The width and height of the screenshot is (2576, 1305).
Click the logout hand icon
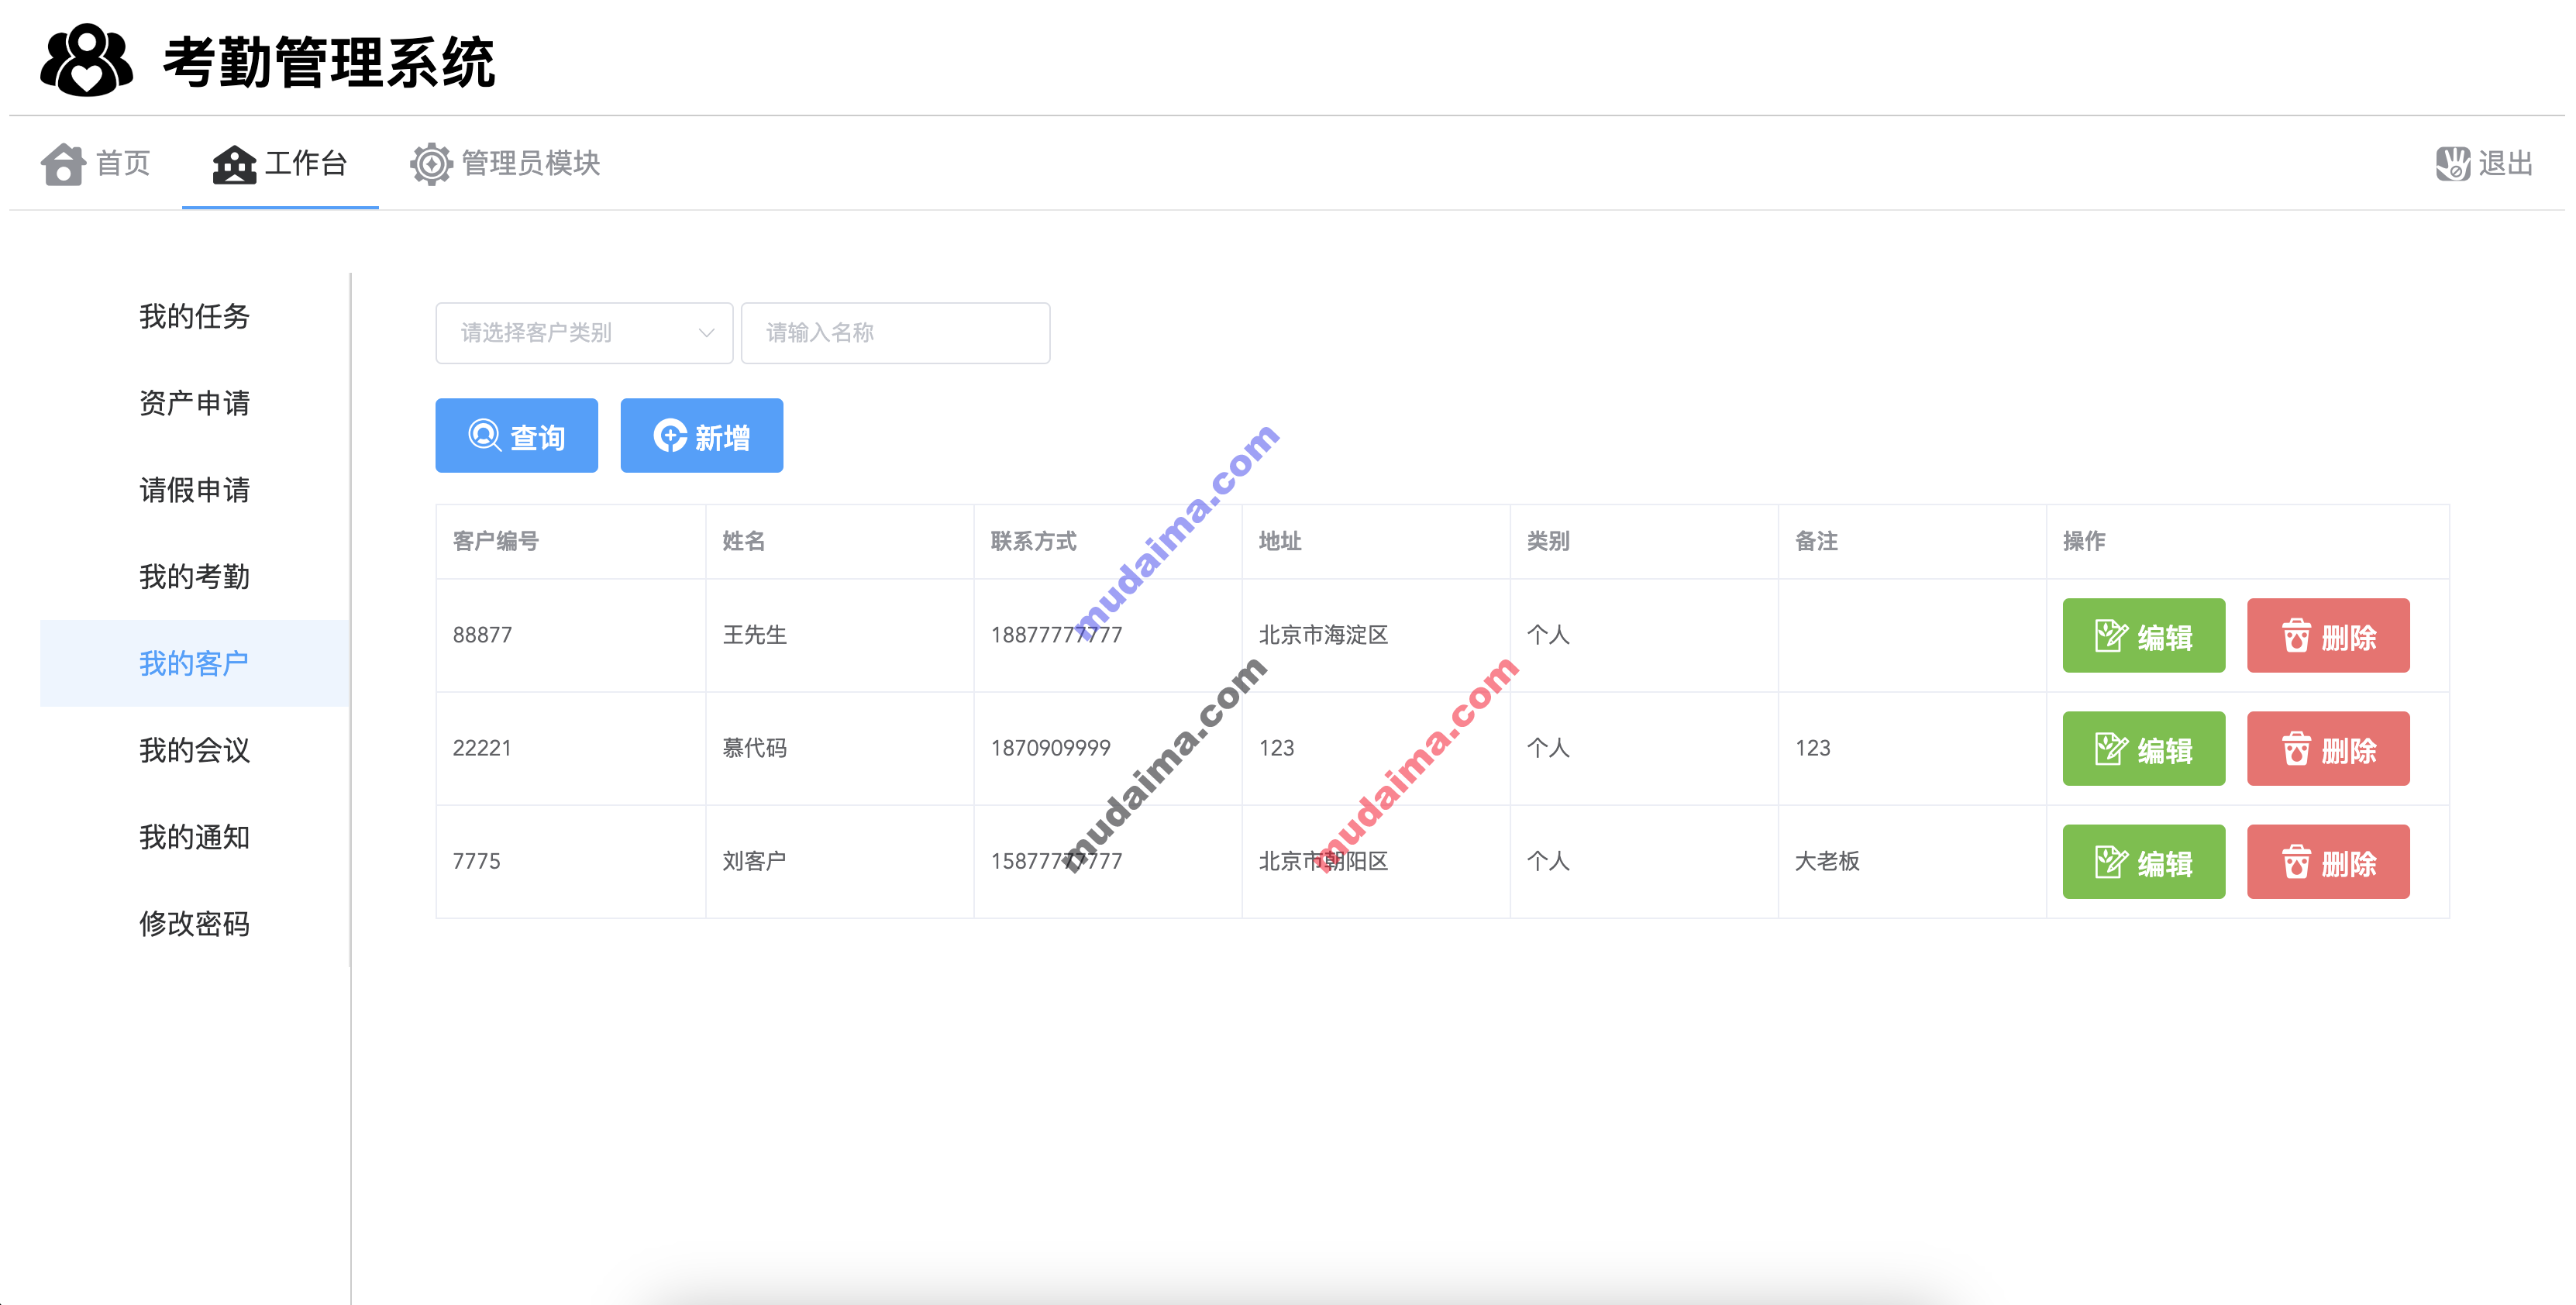(2452, 164)
